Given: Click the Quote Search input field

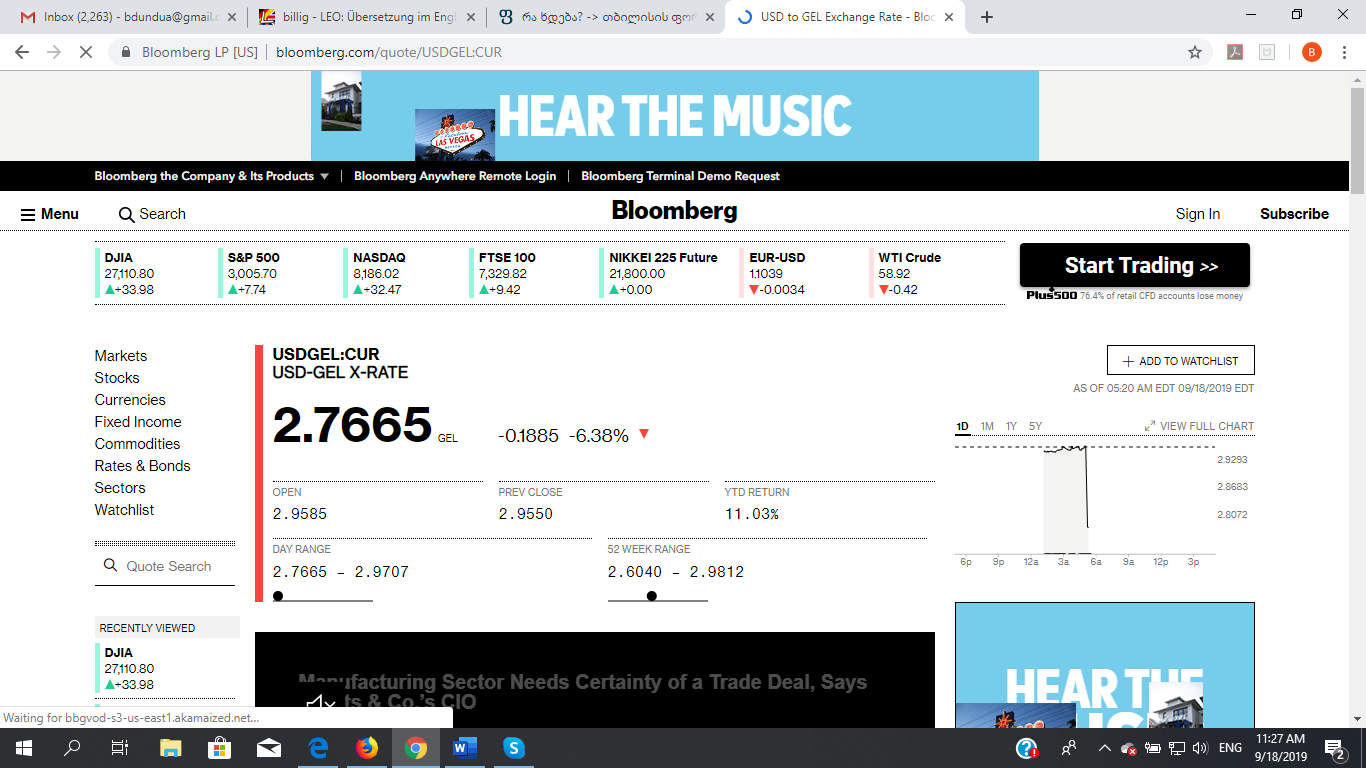Looking at the screenshot, I should pos(165,566).
